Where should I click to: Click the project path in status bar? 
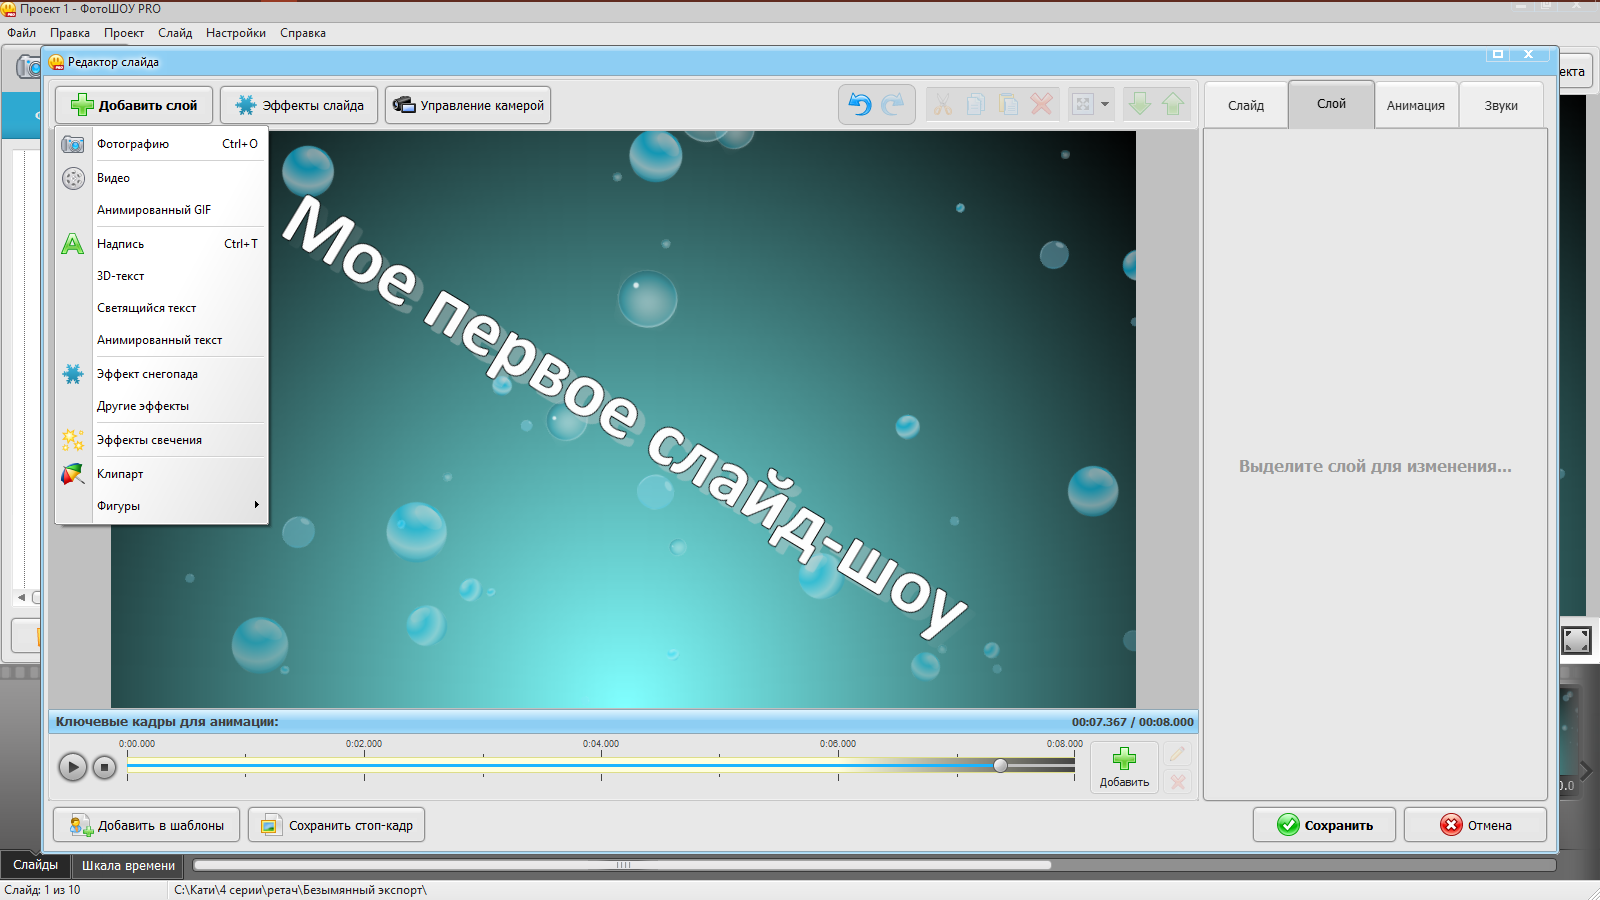pyautogui.click(x=300, y=890)
